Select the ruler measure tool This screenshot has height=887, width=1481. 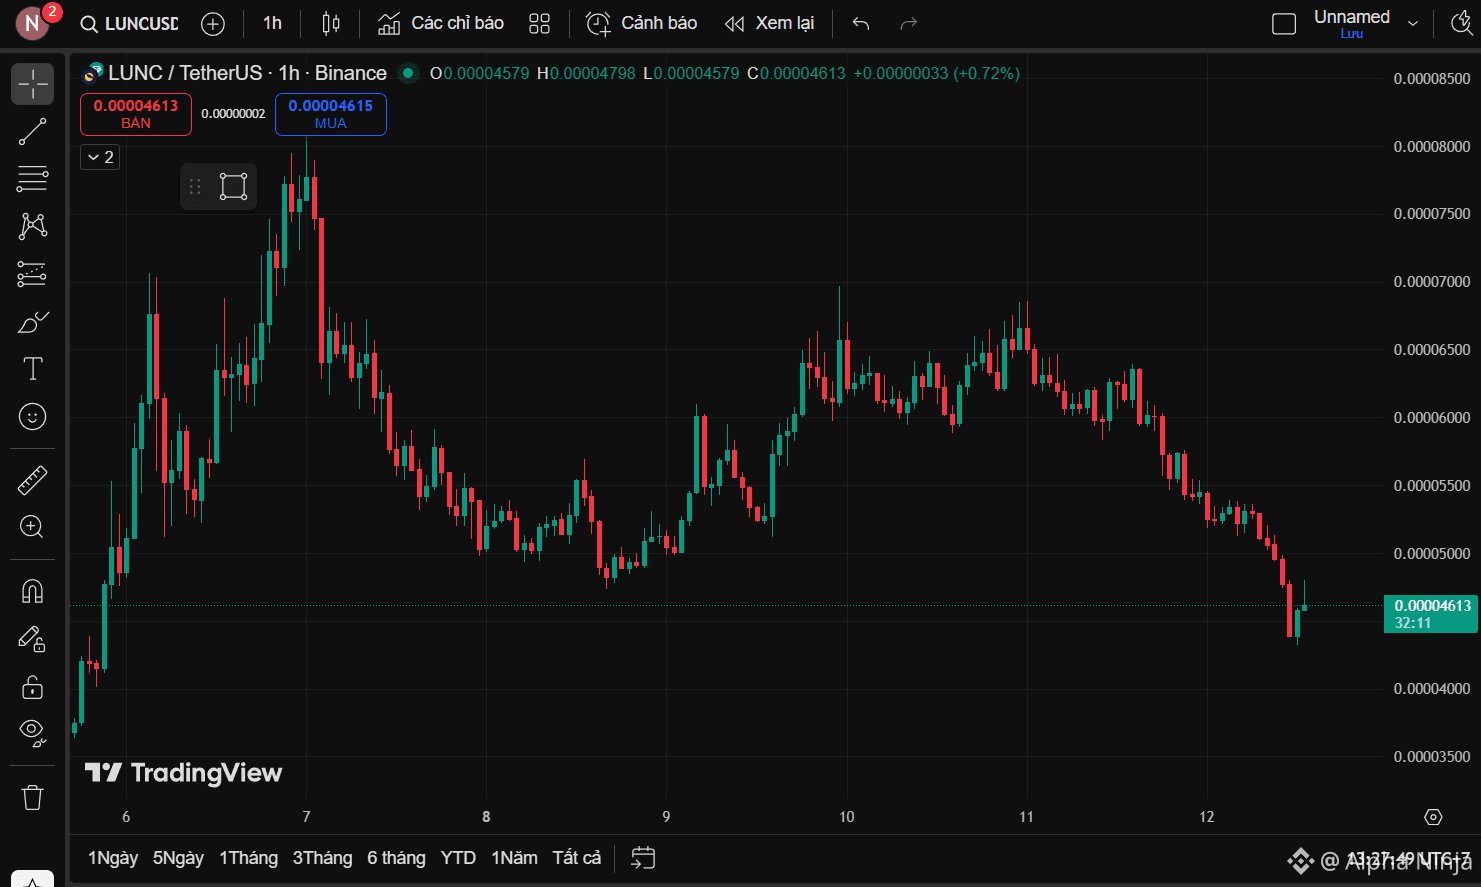[32, 480]
